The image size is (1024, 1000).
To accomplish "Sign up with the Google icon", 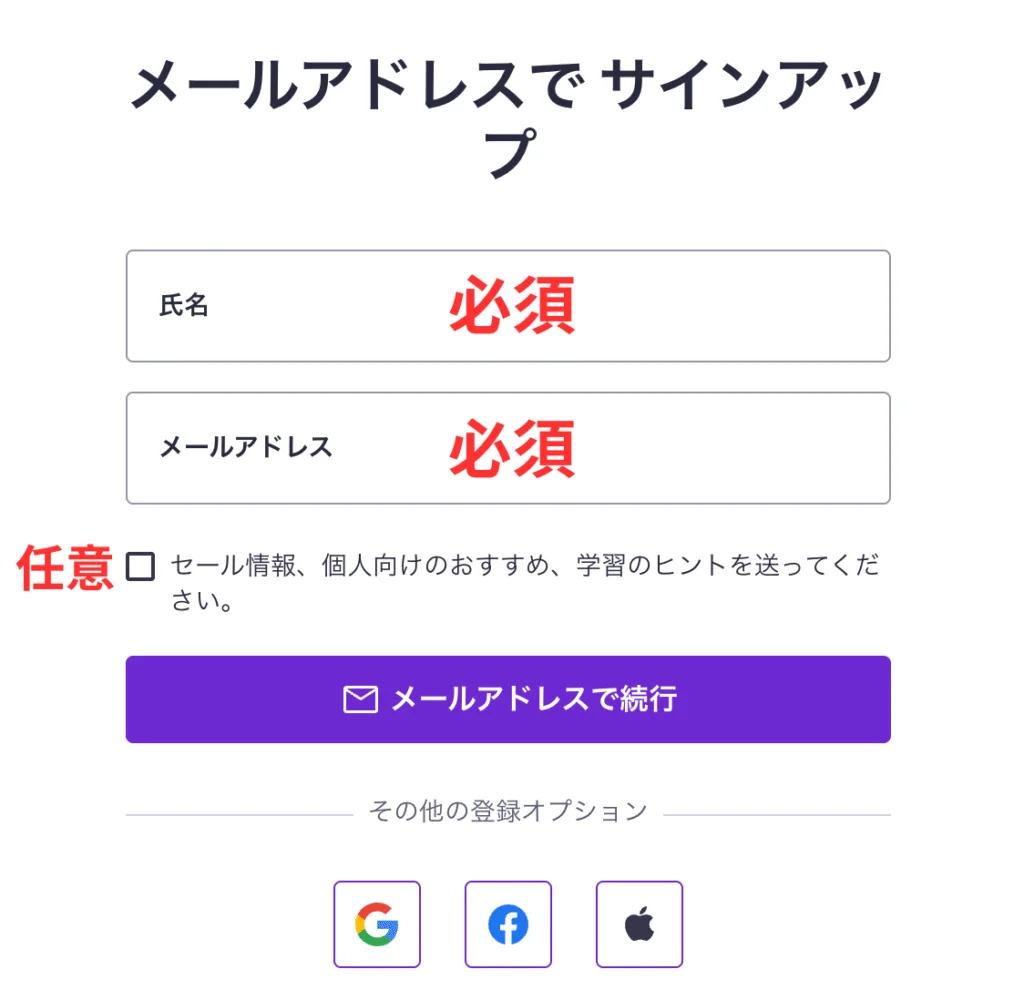I will pyautogui.click(x=377, y=924).
